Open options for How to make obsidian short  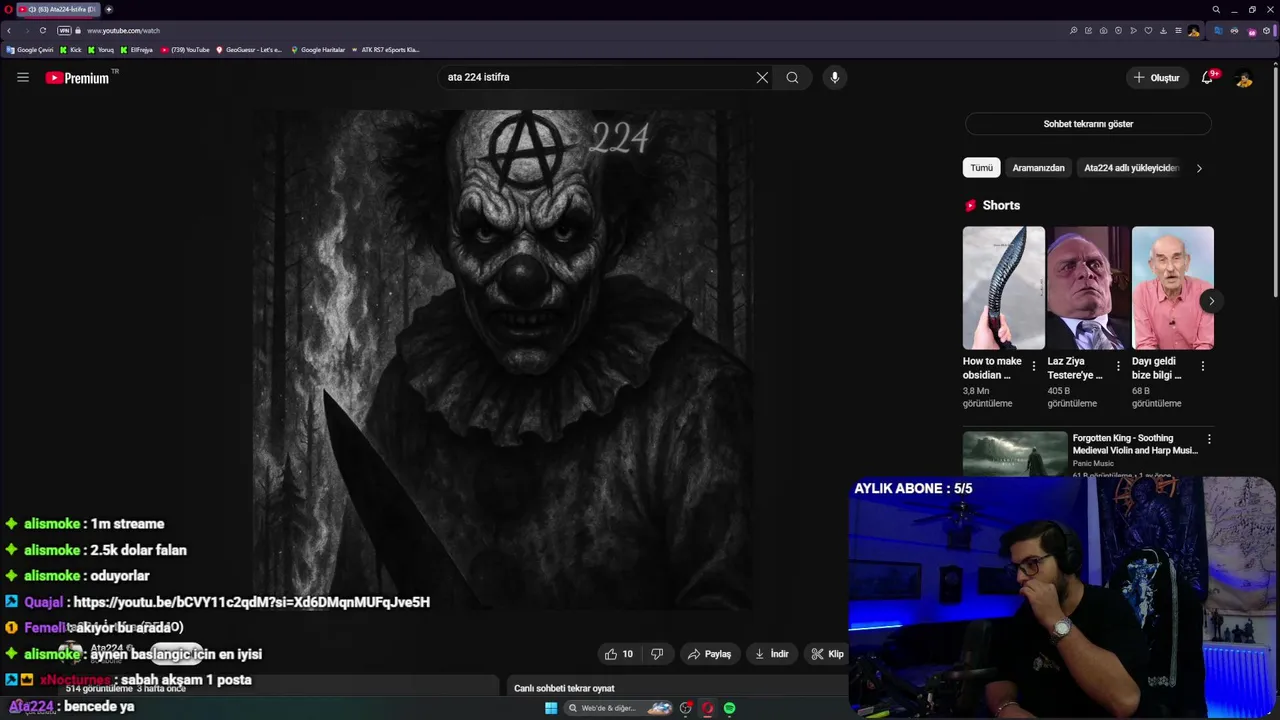pos(1033,367)
